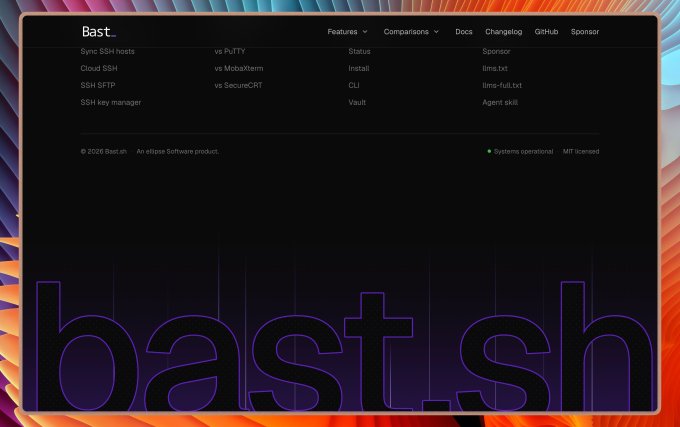
Task: Expand the Features dropdown menu
Action: tap(347, 32)
